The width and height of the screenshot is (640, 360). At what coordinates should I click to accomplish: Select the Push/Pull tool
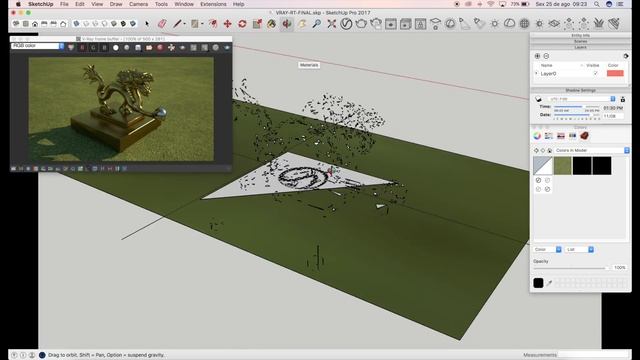[213, 24]
